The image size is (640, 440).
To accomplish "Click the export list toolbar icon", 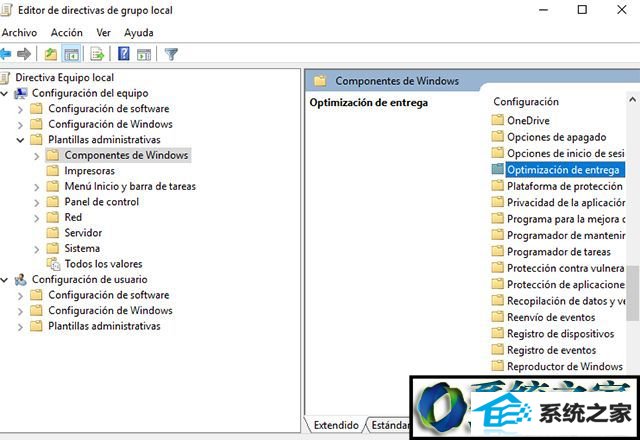I will coord(97,53).
